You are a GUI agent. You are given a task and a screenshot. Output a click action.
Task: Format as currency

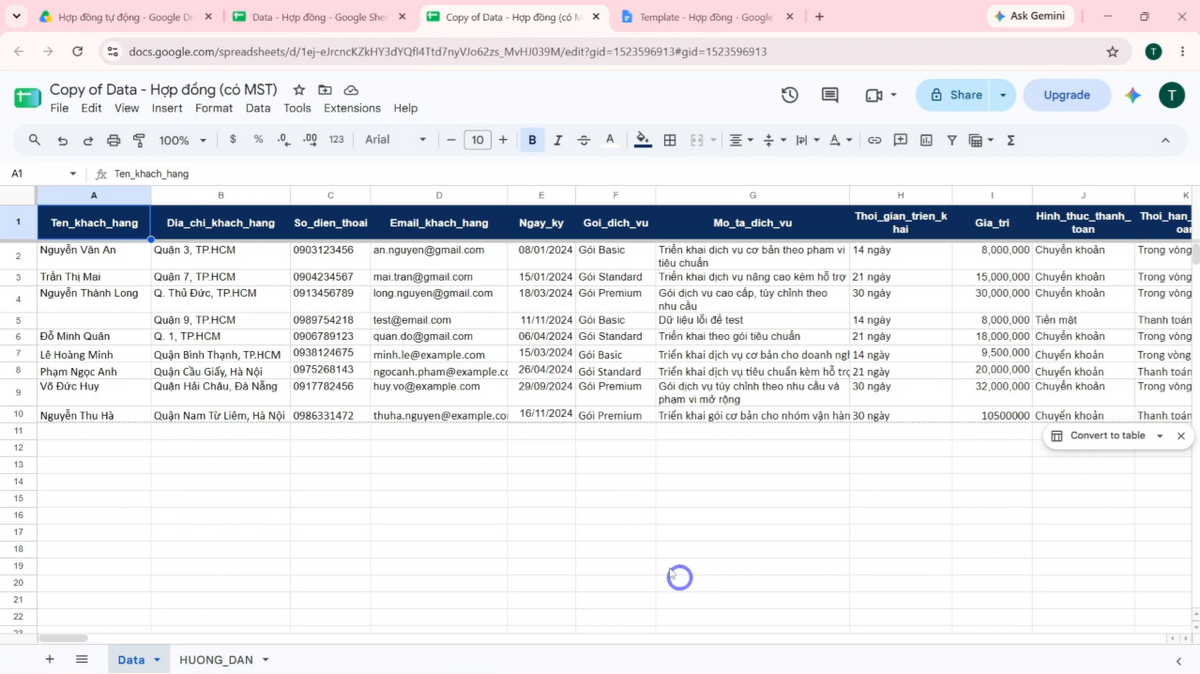[x=233, y=140]
